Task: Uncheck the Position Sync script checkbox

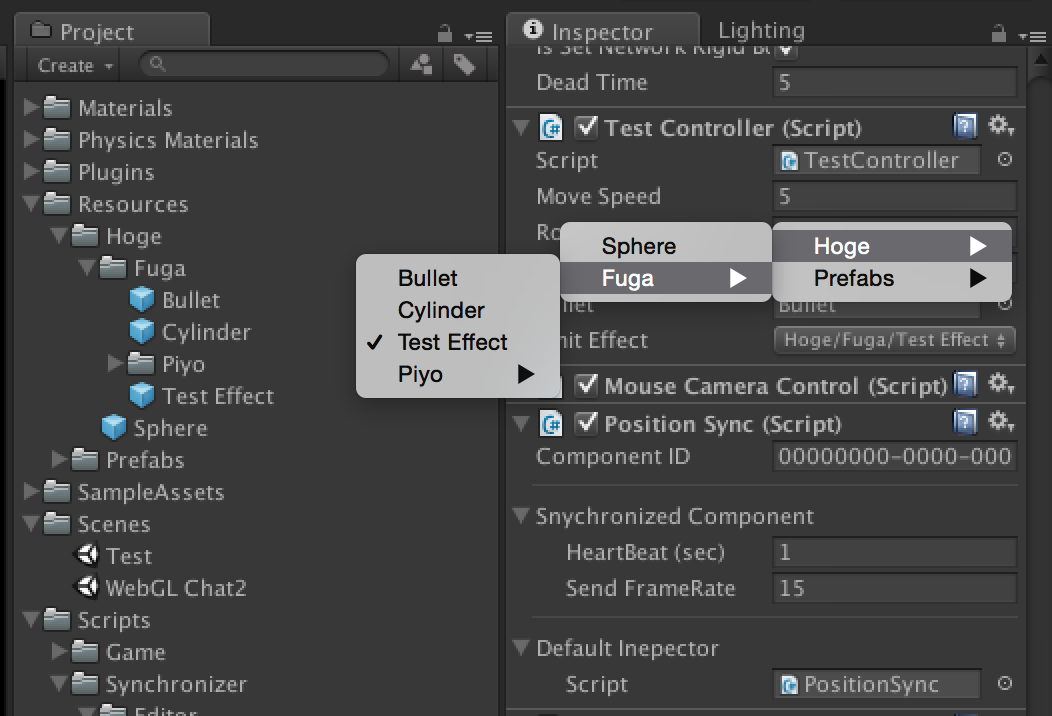Action: click(x=586, y=423)
